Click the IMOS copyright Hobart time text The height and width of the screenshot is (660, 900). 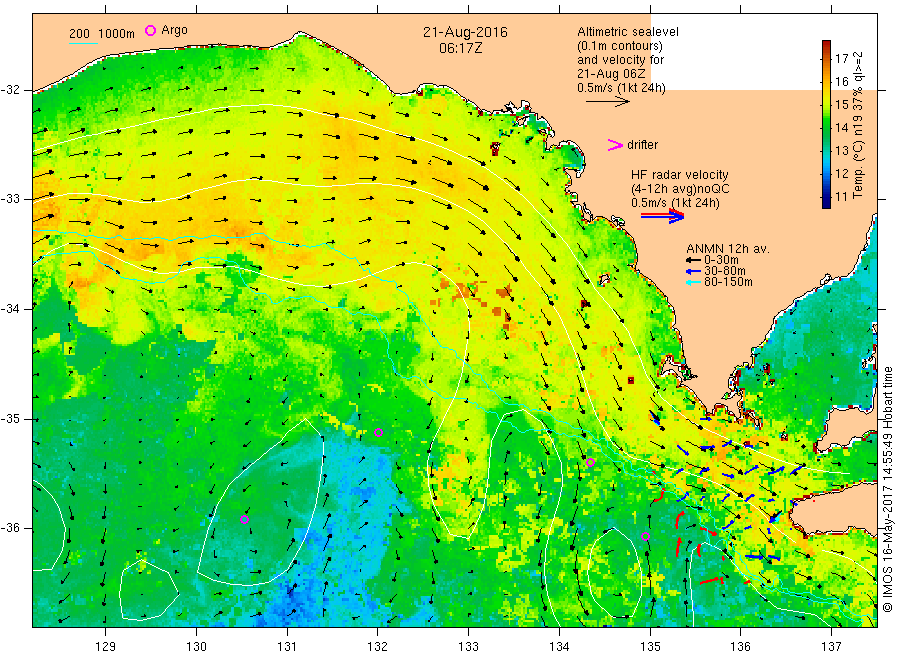[x=888, y=490]
